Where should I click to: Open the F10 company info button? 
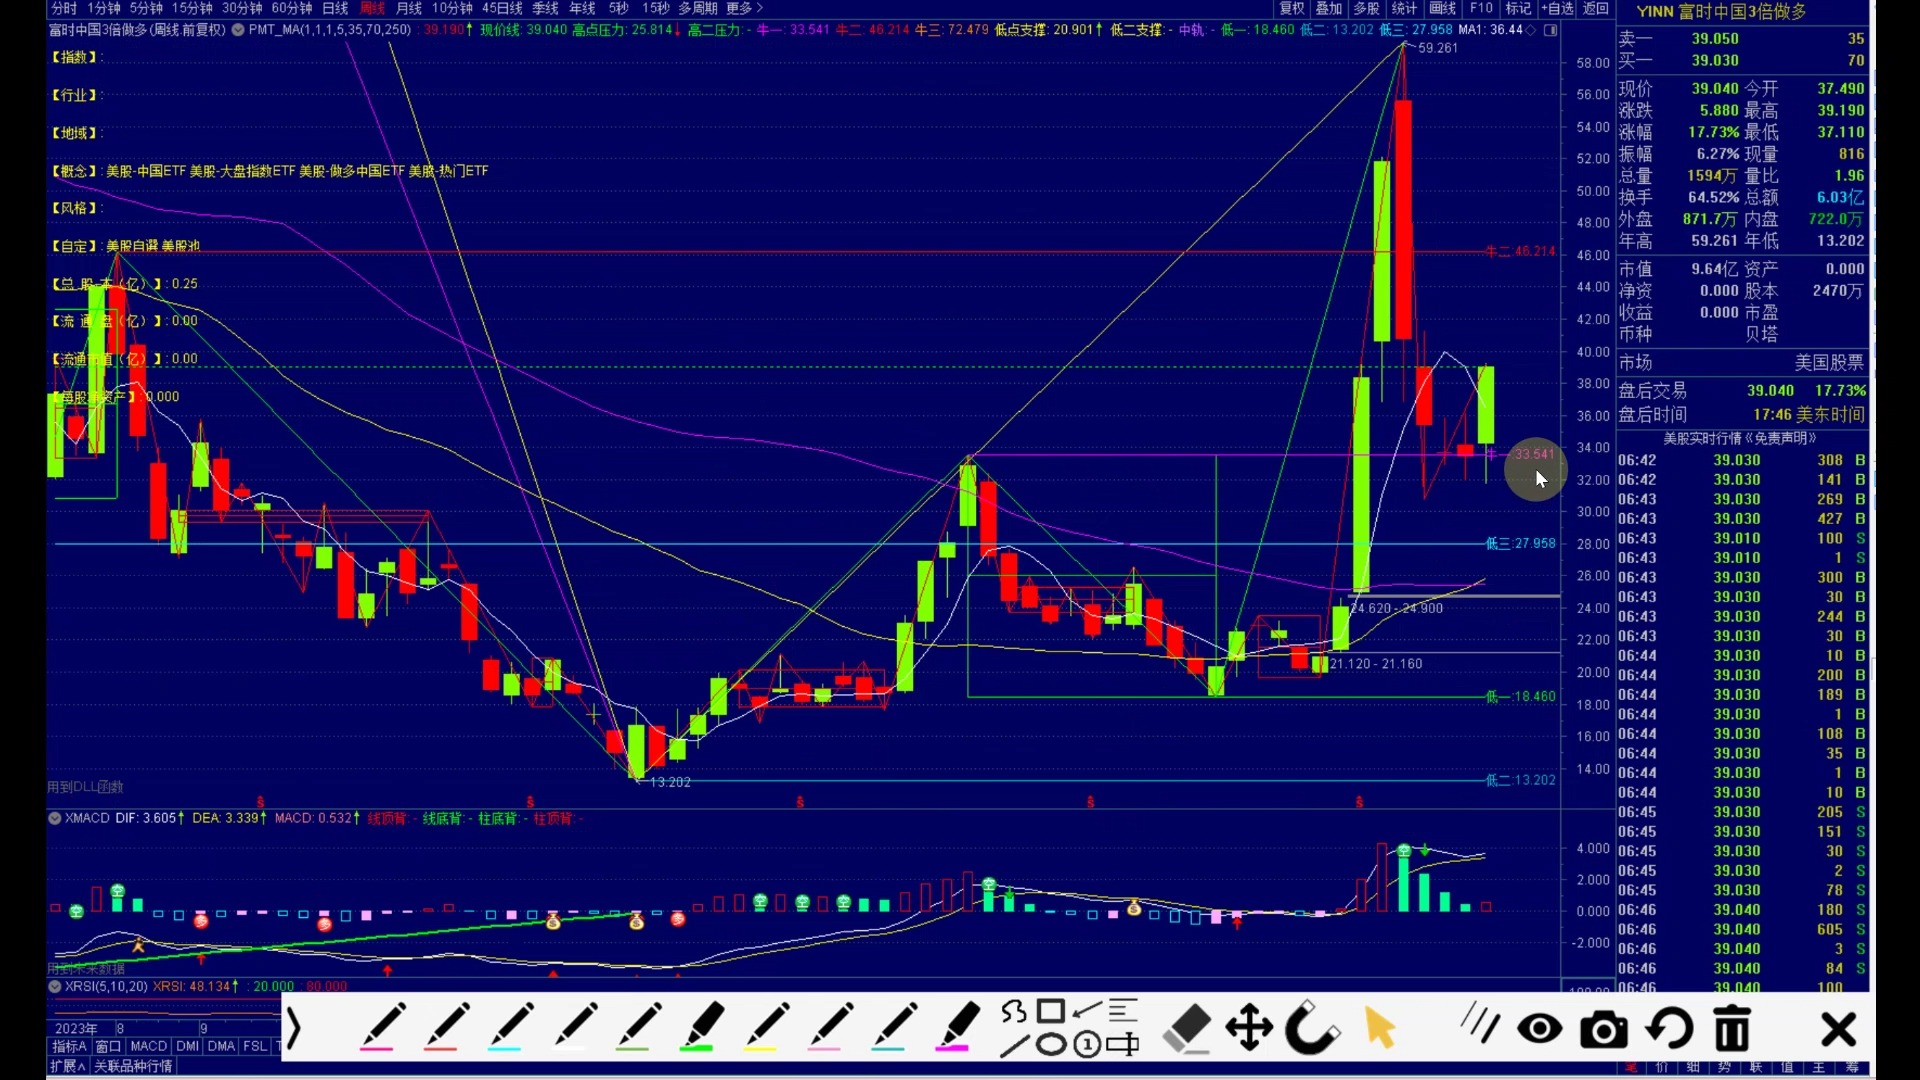coord(1481,8)
